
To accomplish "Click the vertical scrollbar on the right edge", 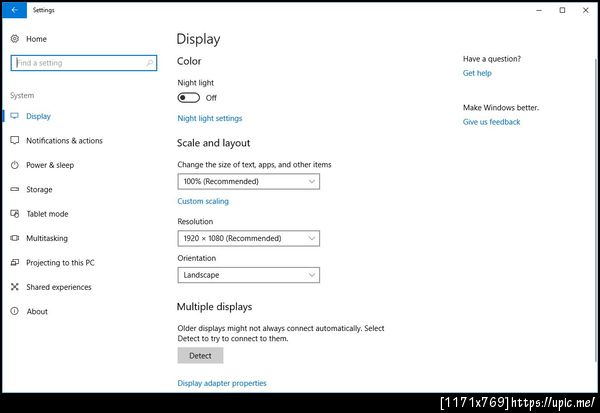I will point(595,210).
